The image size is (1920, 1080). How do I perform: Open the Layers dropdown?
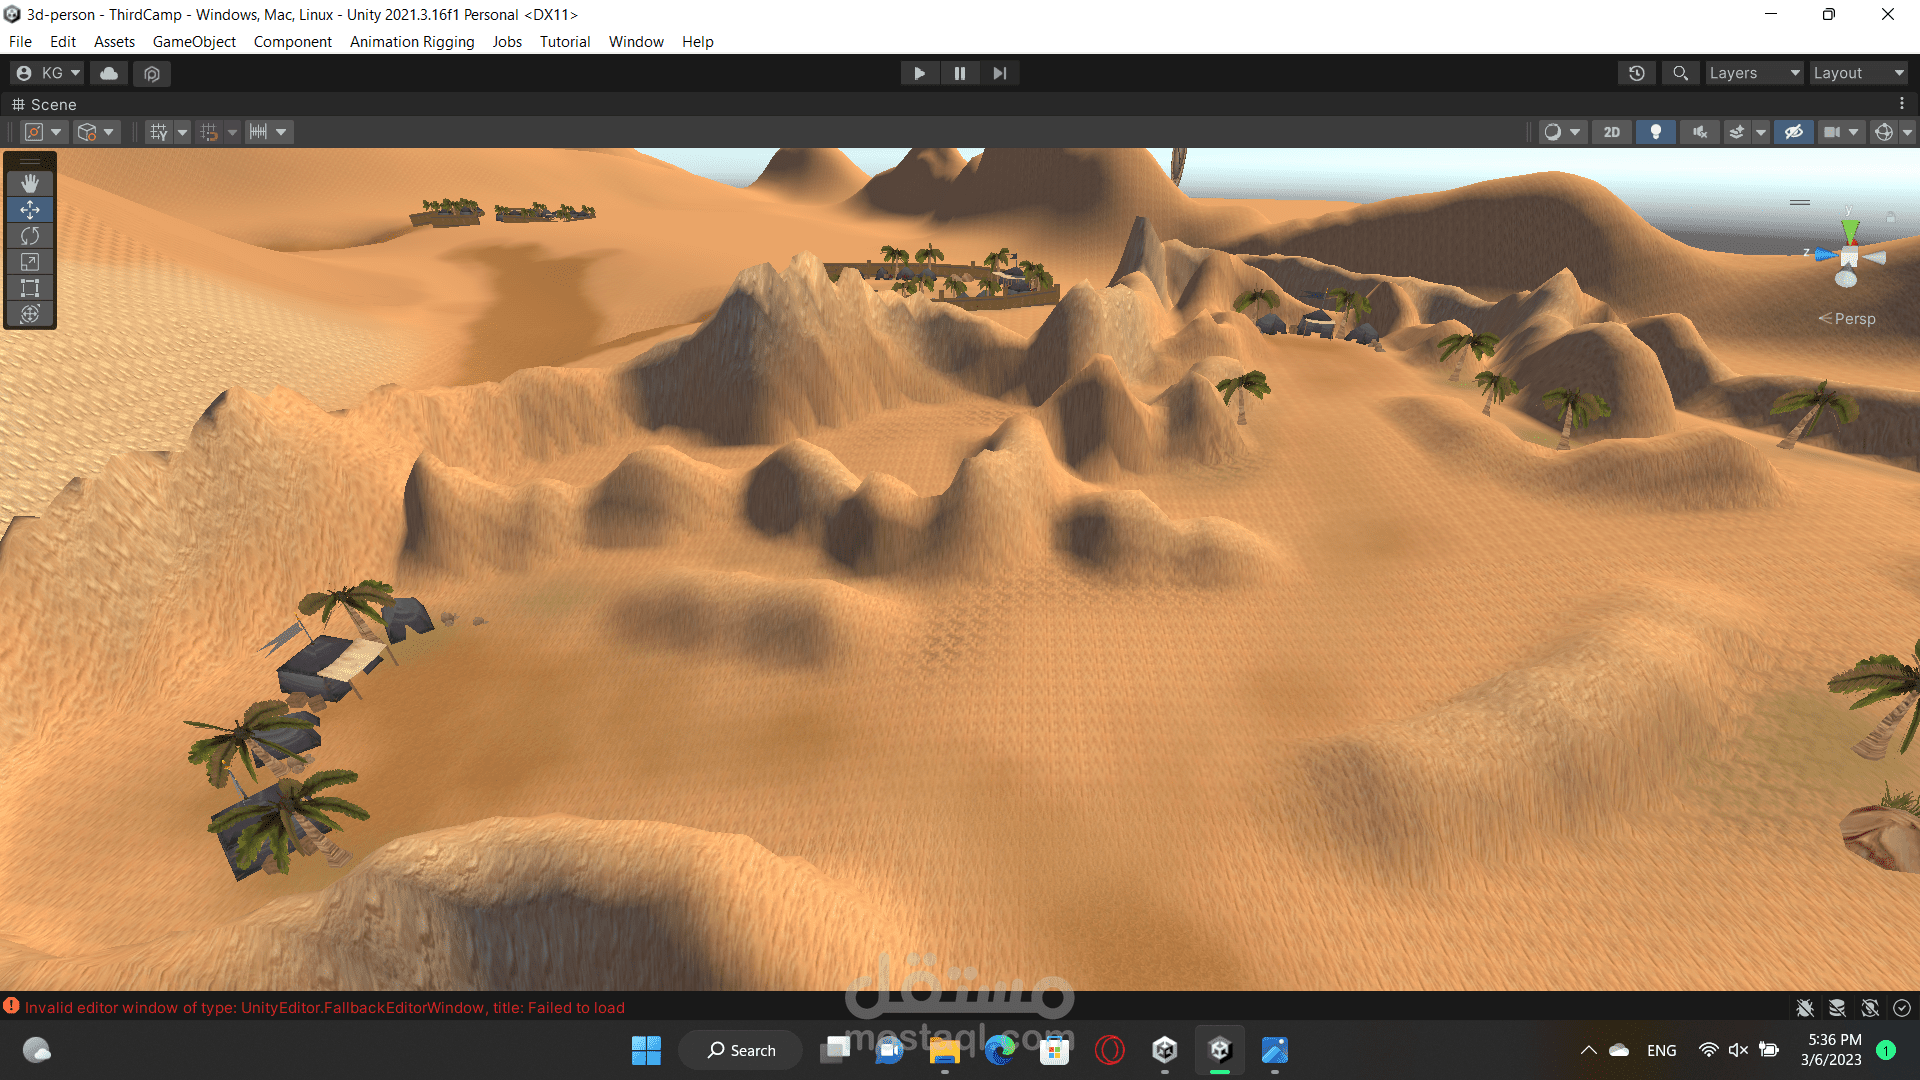point(1753,73)
